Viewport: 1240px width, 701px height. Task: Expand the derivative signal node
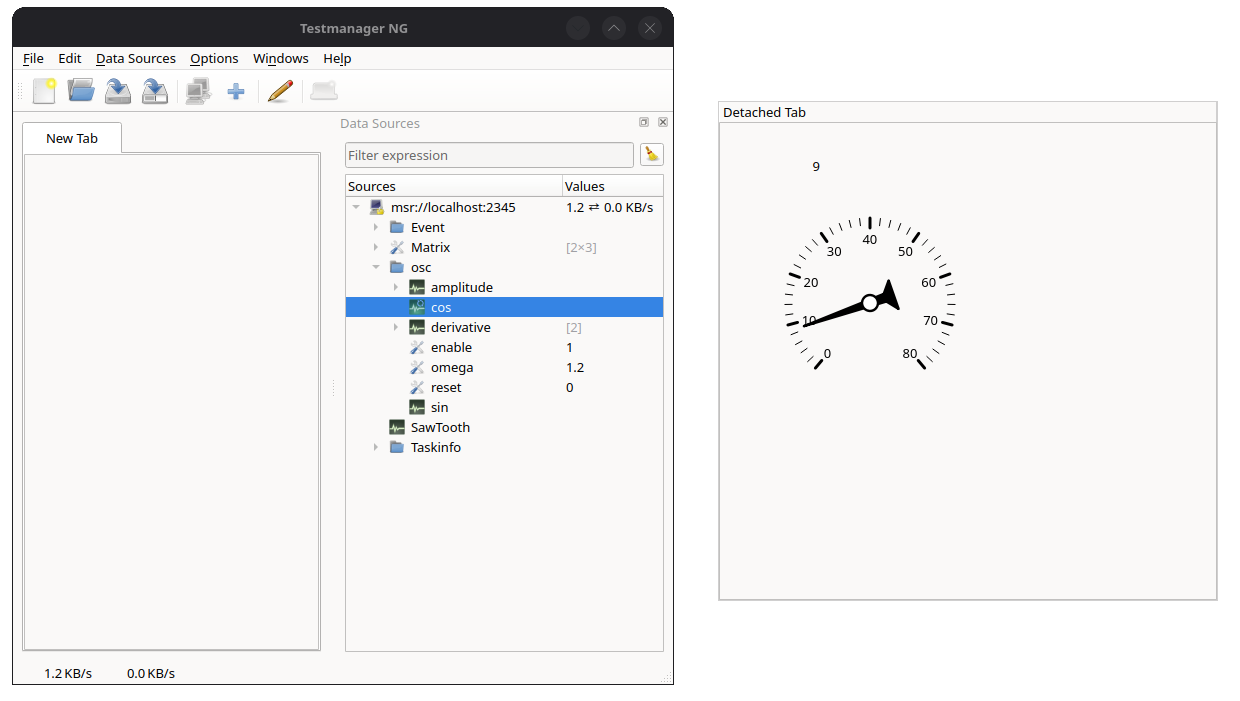point(396,327)
